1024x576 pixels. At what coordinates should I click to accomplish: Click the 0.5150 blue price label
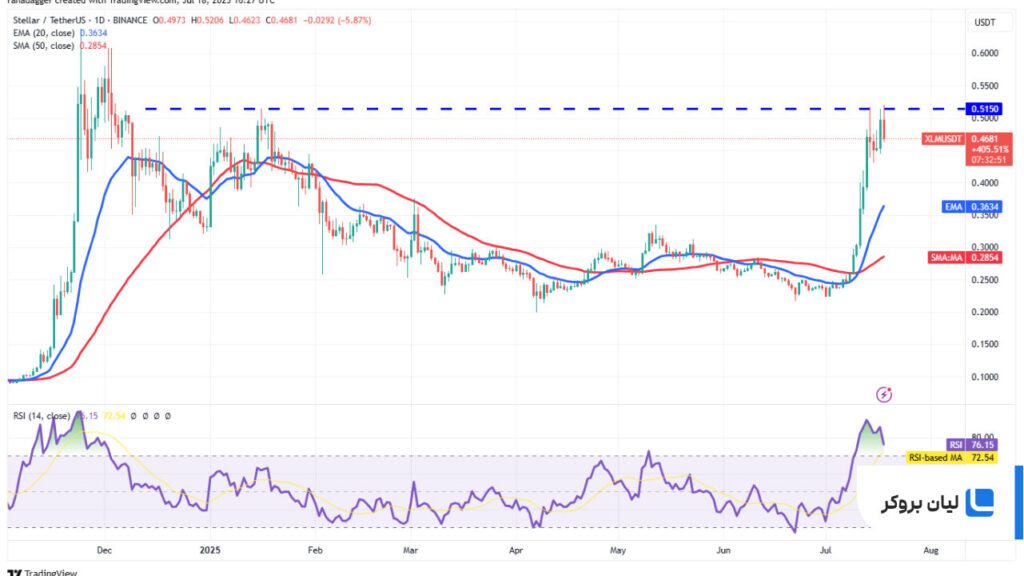984,109
